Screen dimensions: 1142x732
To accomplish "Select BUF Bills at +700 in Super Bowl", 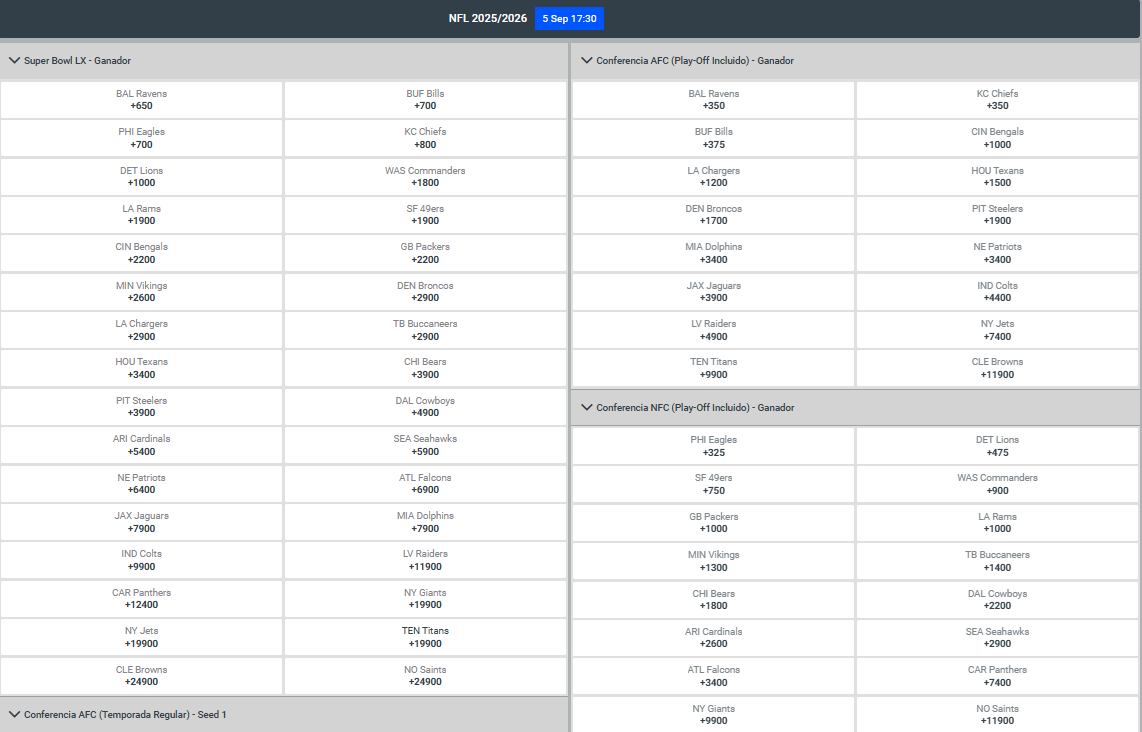I will click(x=425, y=100).
